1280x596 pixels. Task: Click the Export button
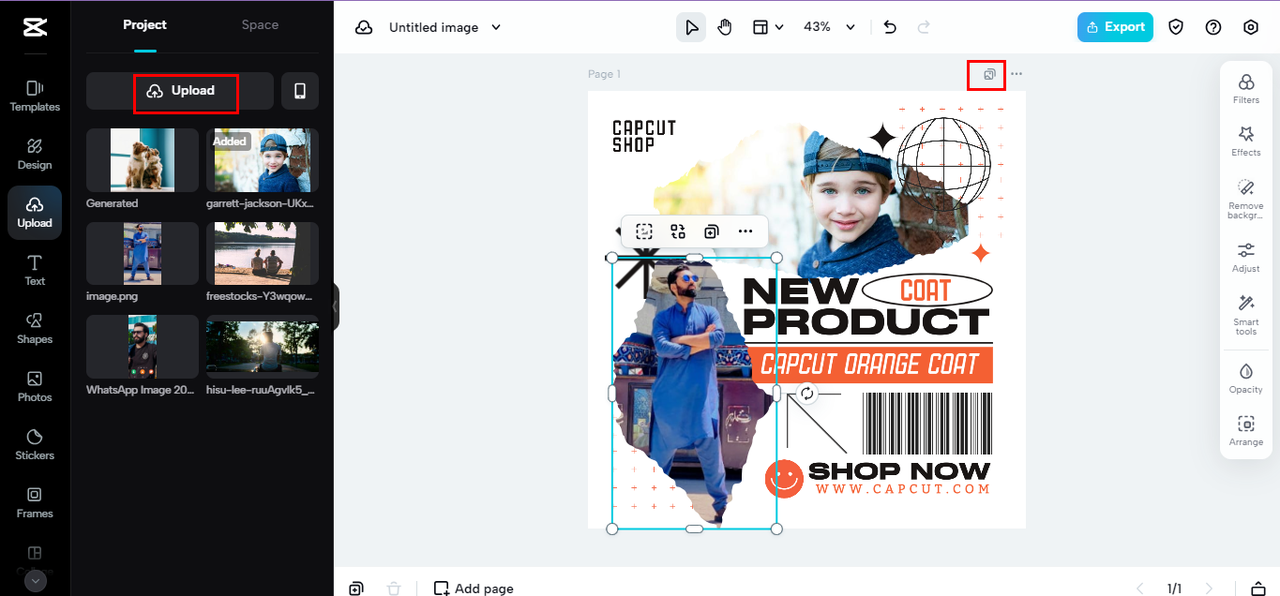click(x=1115, y=27)
